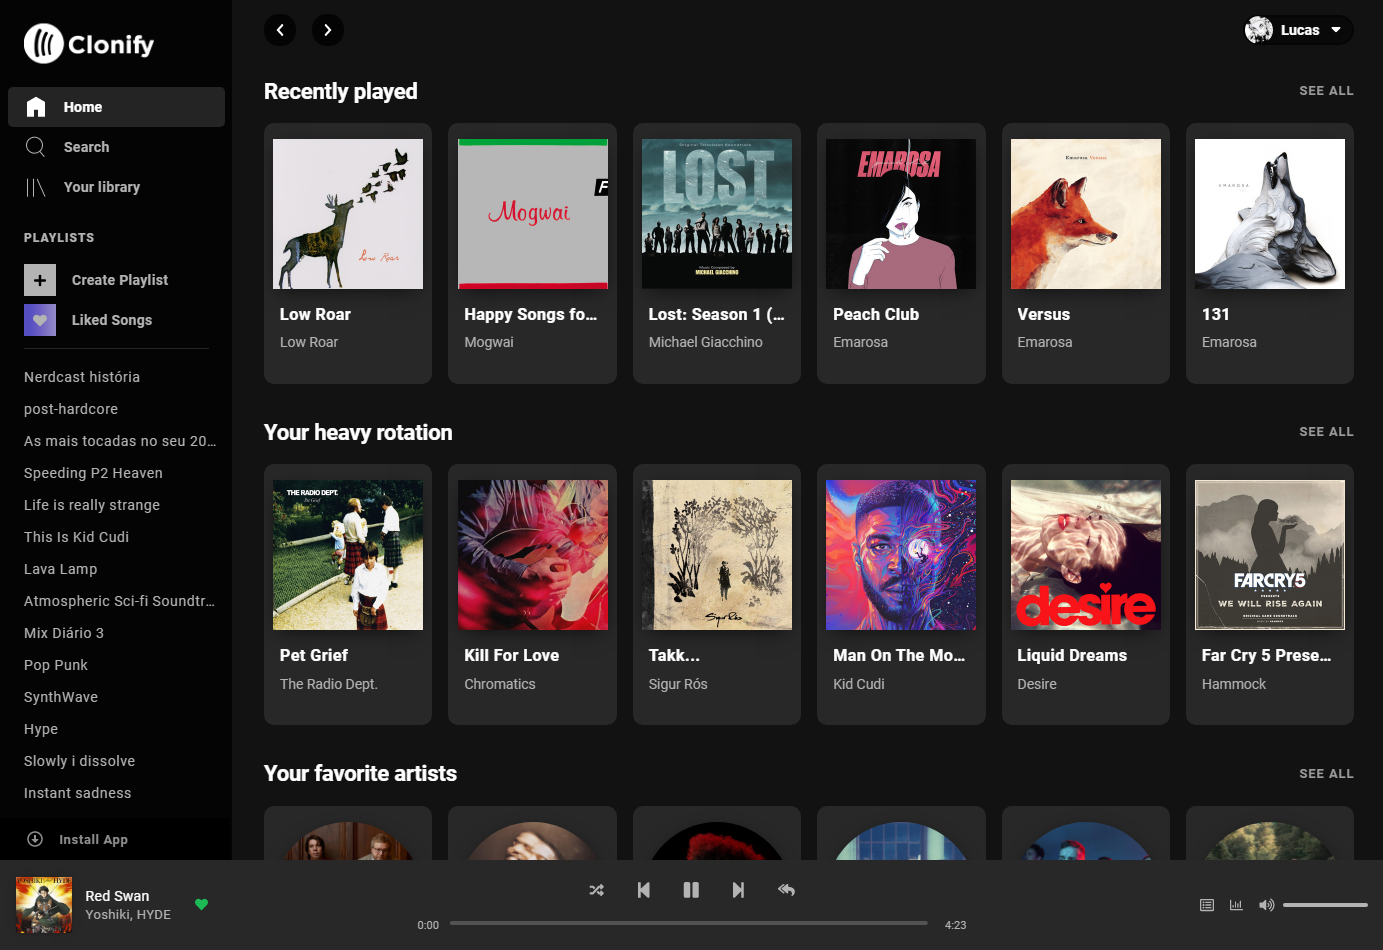Mute using the speaker icon
Image resolution: width=1383 pixels, height=950 pixels.
1266,905
